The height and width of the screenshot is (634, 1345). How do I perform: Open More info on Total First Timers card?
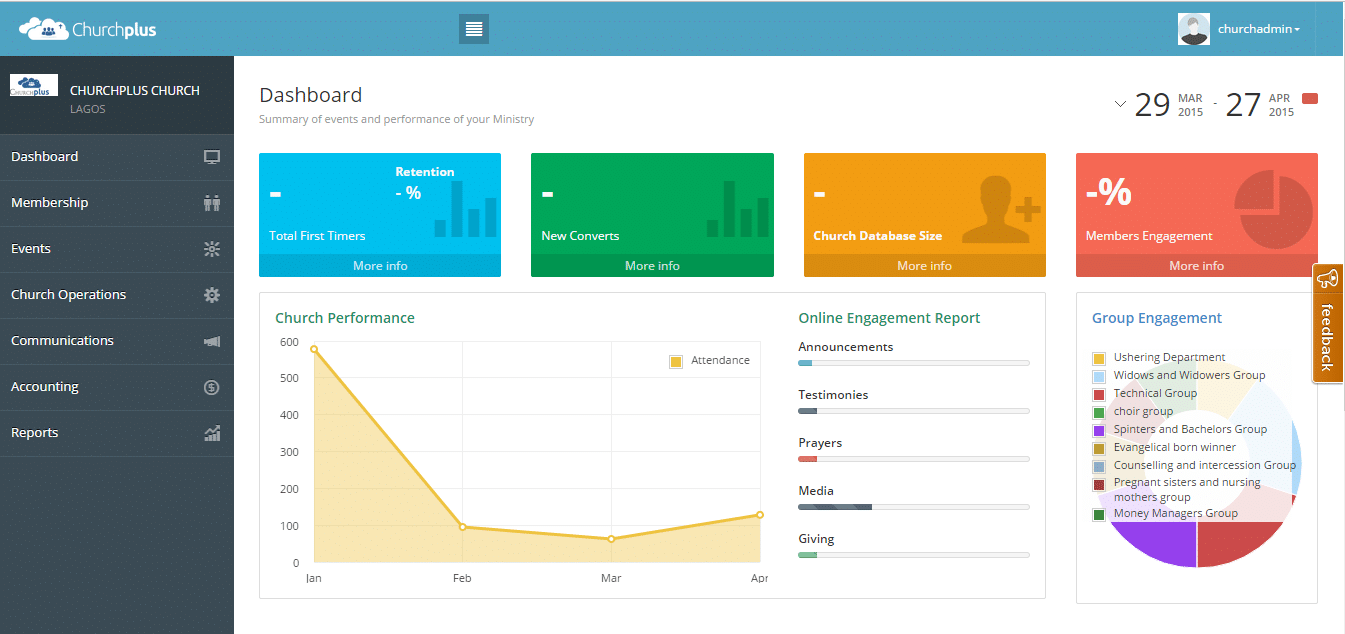pyautogui.click(x=380, y=266)
